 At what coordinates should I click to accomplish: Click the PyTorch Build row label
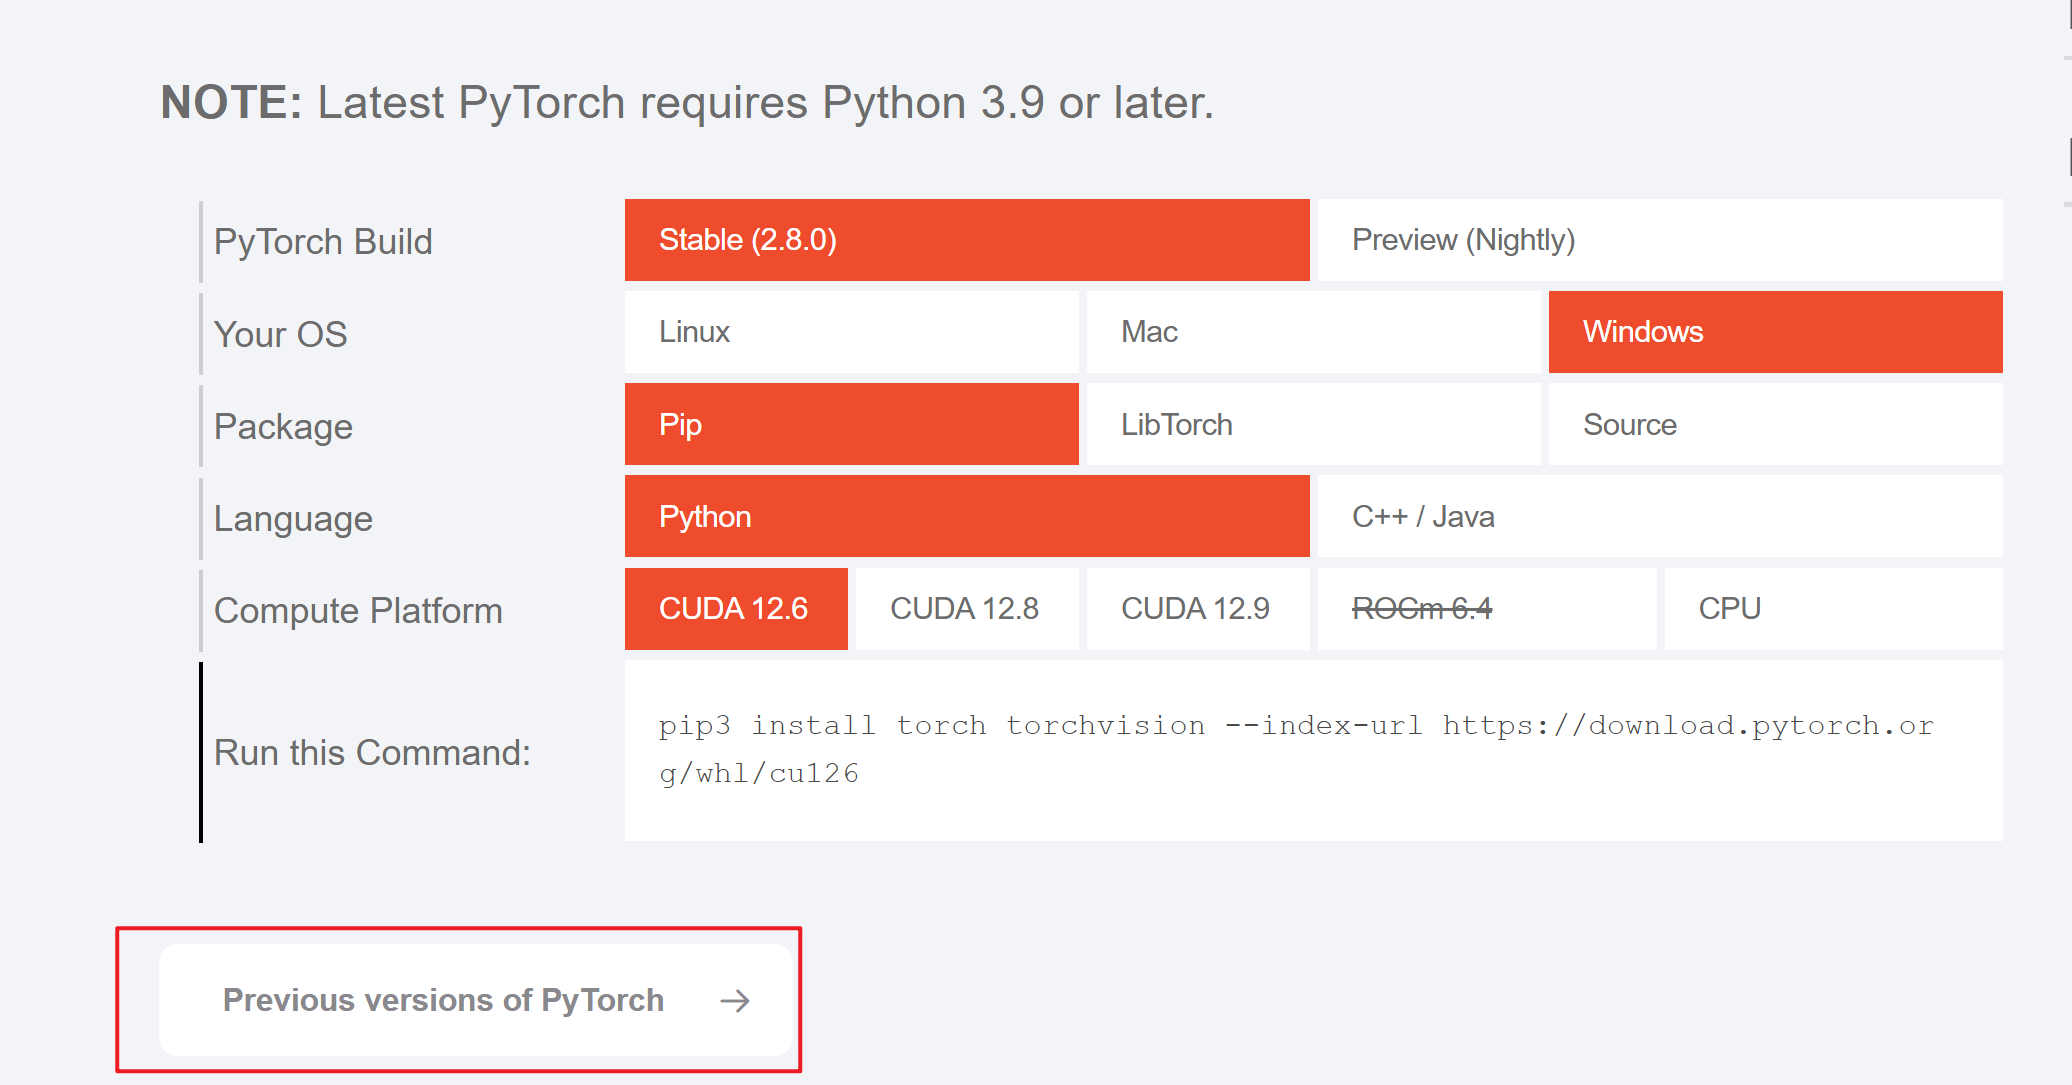coord(323,242)
